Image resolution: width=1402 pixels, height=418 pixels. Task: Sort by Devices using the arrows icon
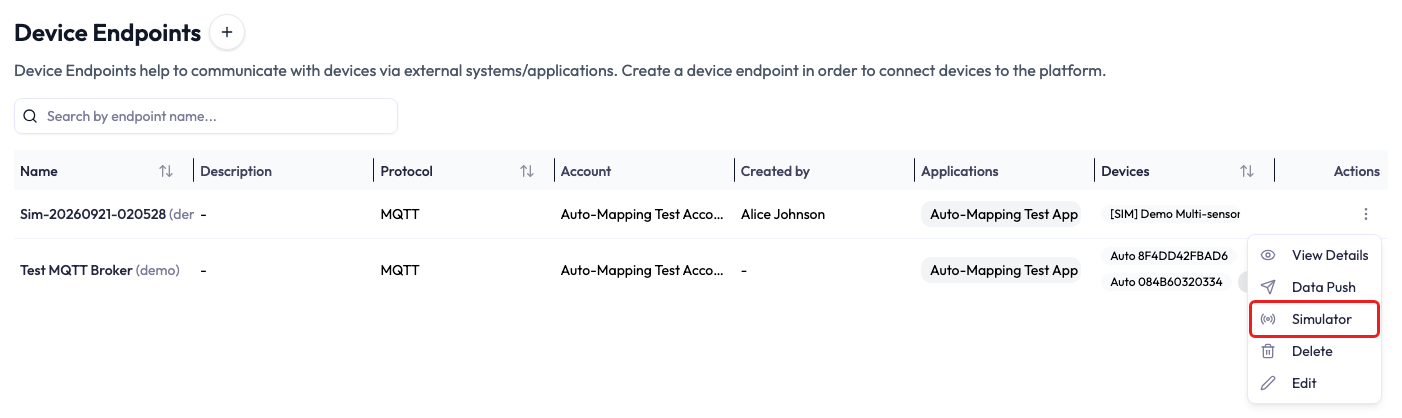coord(1246,171)
